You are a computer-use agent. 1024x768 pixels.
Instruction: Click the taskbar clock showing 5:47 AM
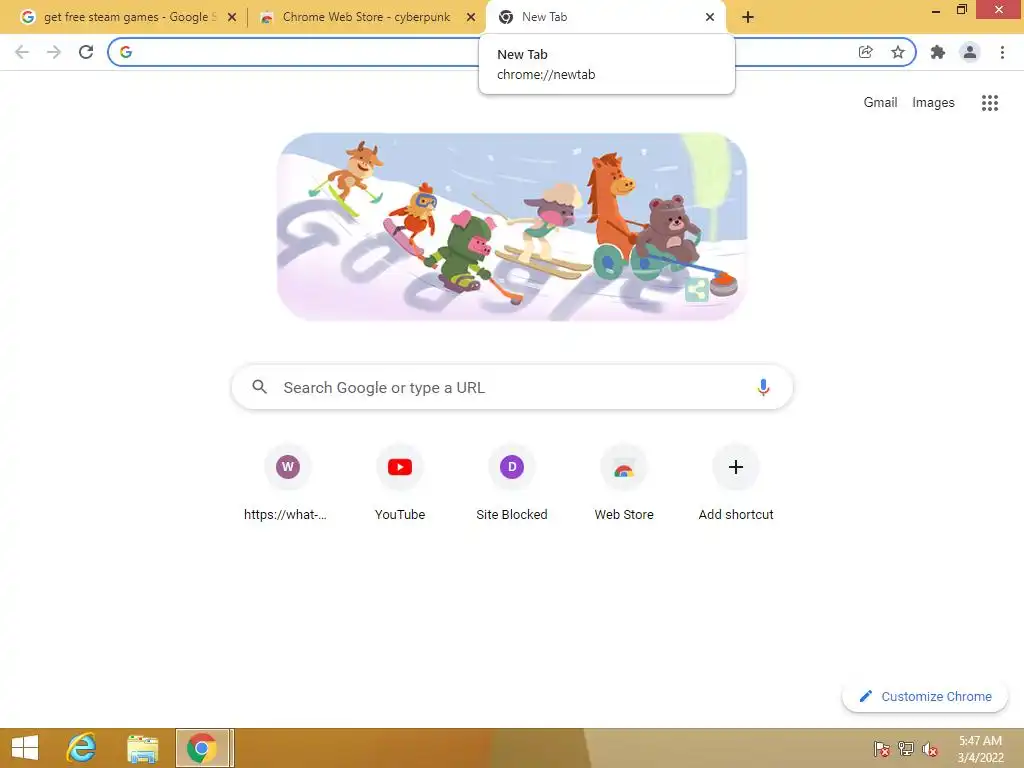(980, 749)
